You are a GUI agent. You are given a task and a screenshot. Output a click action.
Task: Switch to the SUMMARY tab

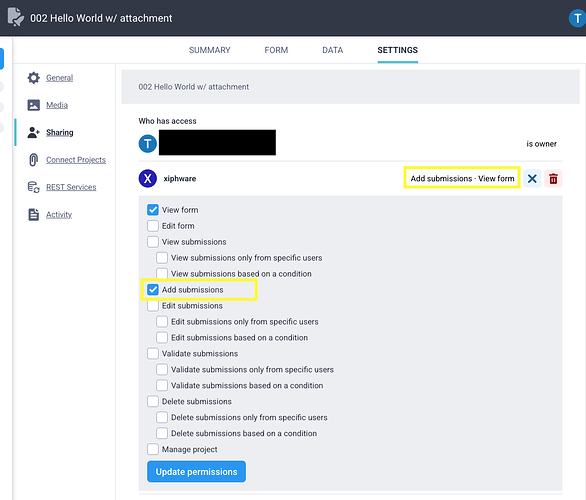pos(210,50)
